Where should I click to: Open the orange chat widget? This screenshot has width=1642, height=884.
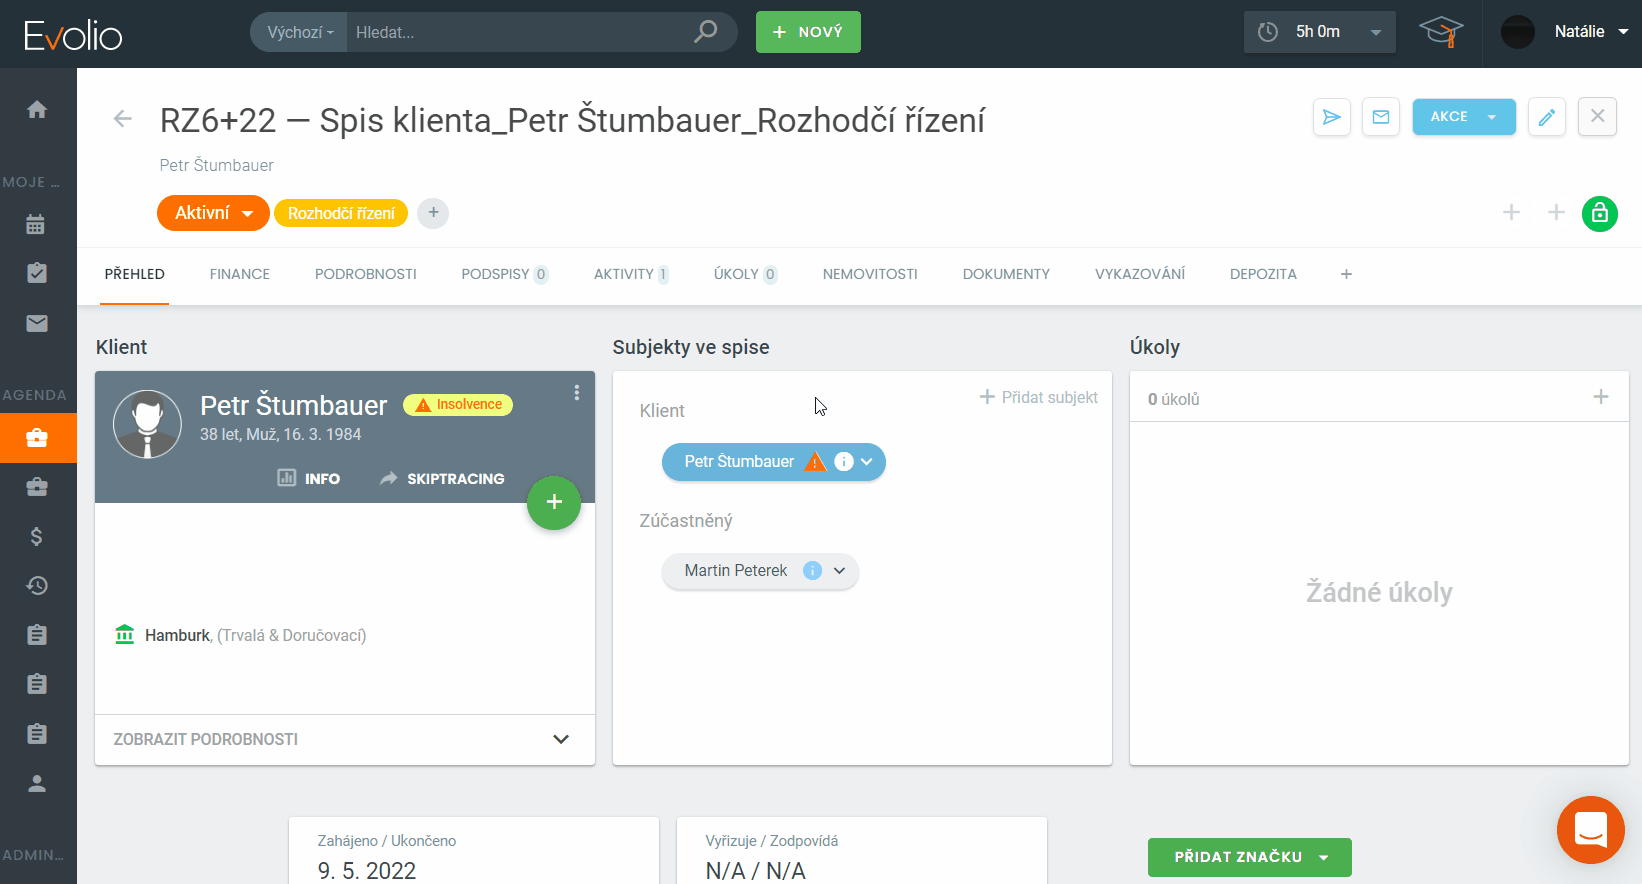pos(1590,830)
